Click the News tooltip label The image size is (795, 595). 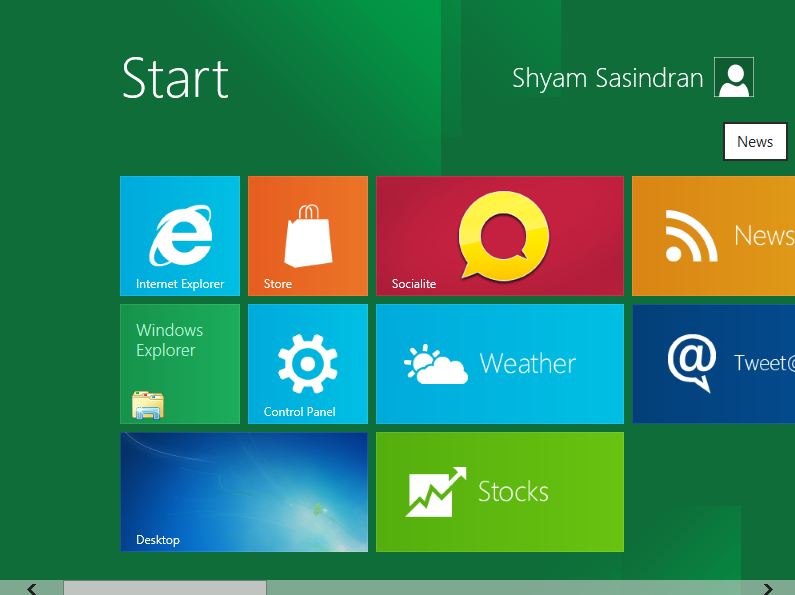(x=755, y=142)
